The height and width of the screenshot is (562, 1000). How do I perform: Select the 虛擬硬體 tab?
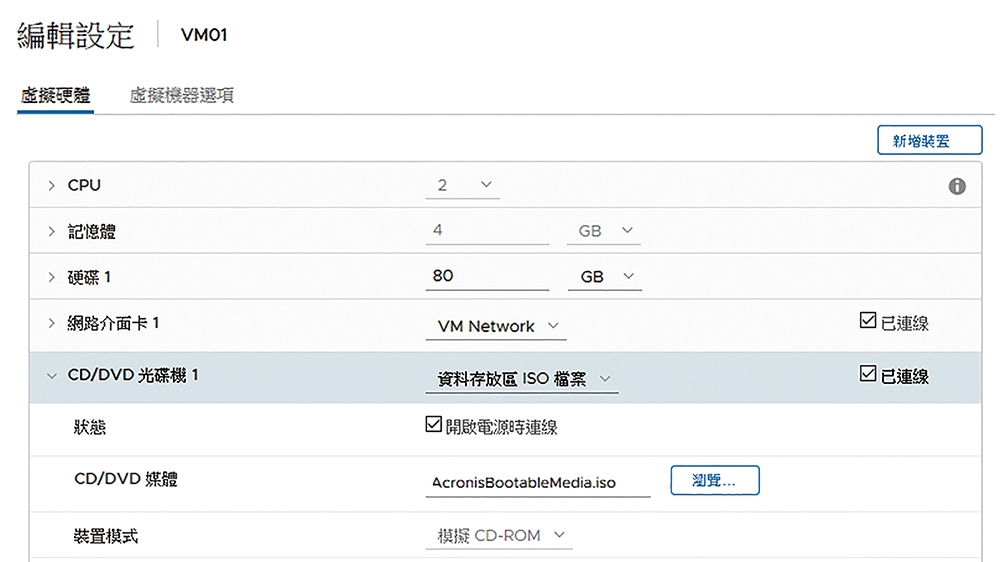pyautogui.click(x=55, y=96)
